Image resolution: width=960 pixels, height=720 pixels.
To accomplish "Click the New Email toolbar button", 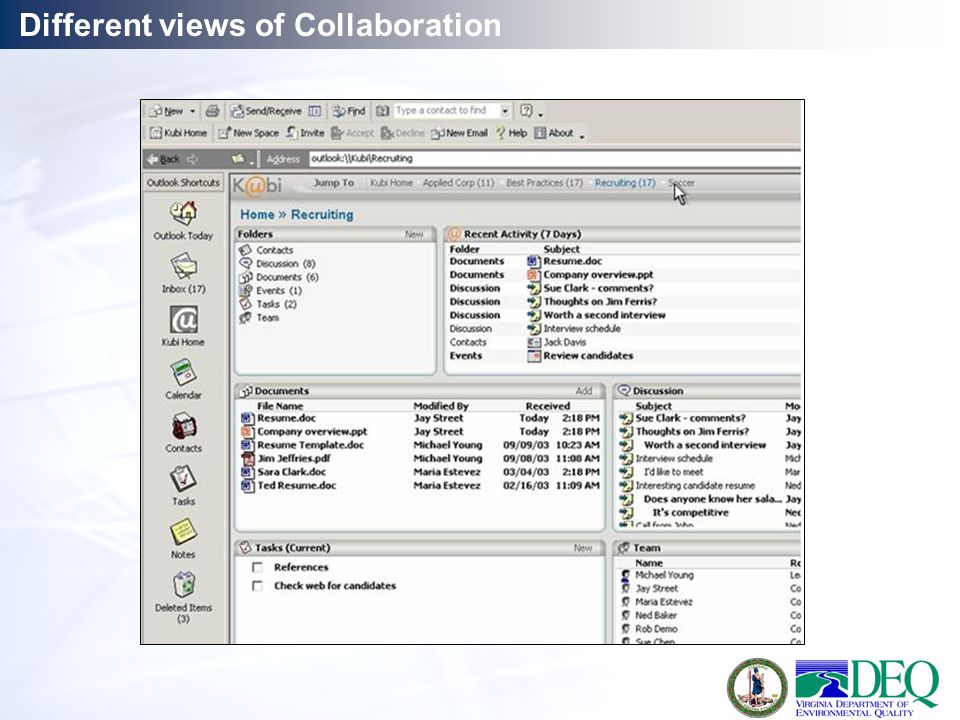I will coord(459,133).
